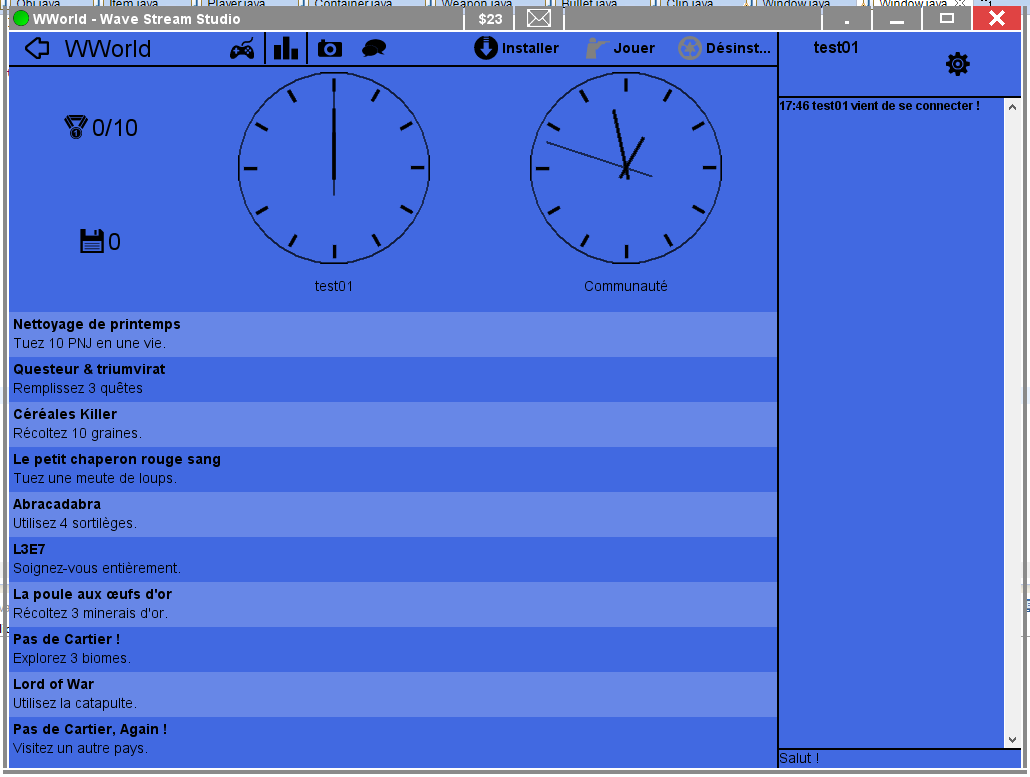Click the back arrow next to WWorld

[x=37, y=49]
